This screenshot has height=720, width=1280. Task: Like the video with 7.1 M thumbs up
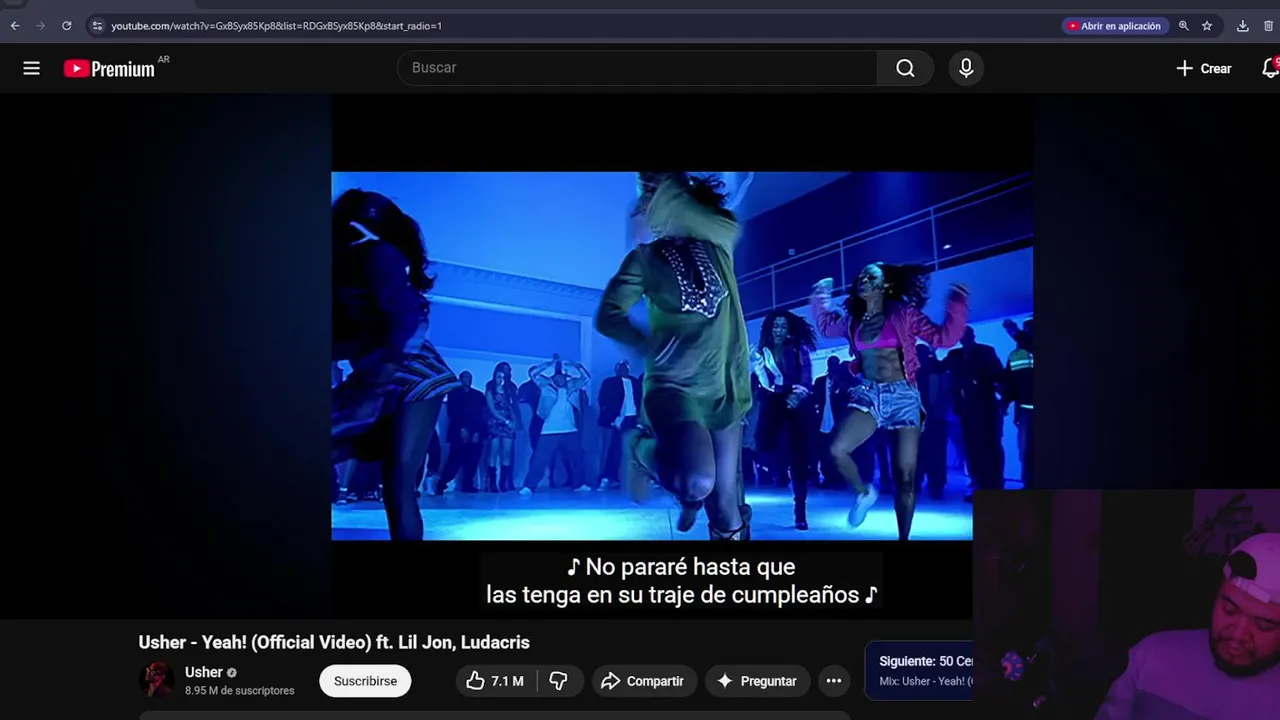pyautogui.click(x=496, y=681)
